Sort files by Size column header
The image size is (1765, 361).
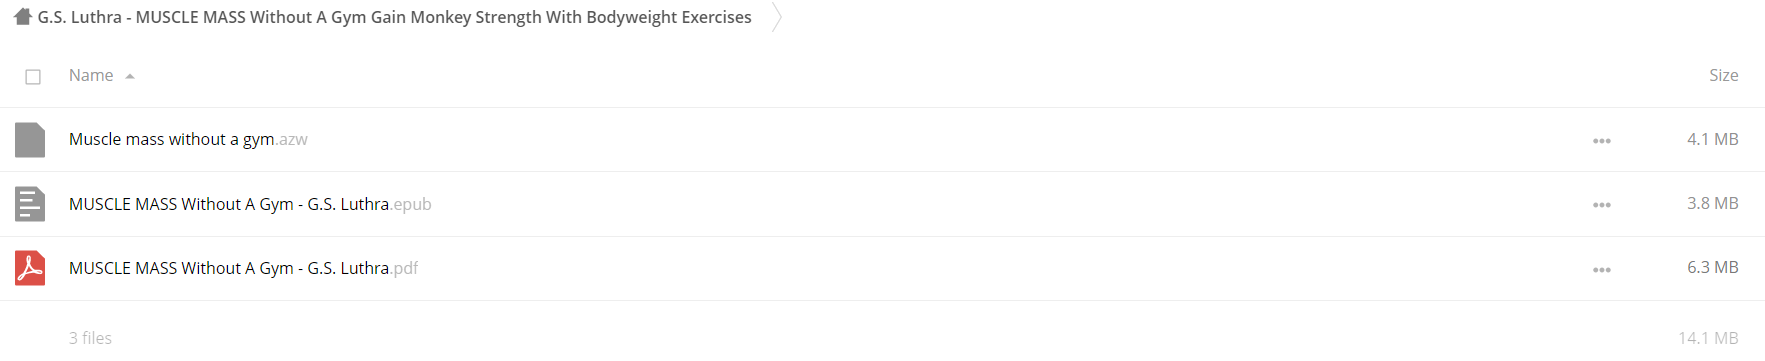click(1723, 75)
